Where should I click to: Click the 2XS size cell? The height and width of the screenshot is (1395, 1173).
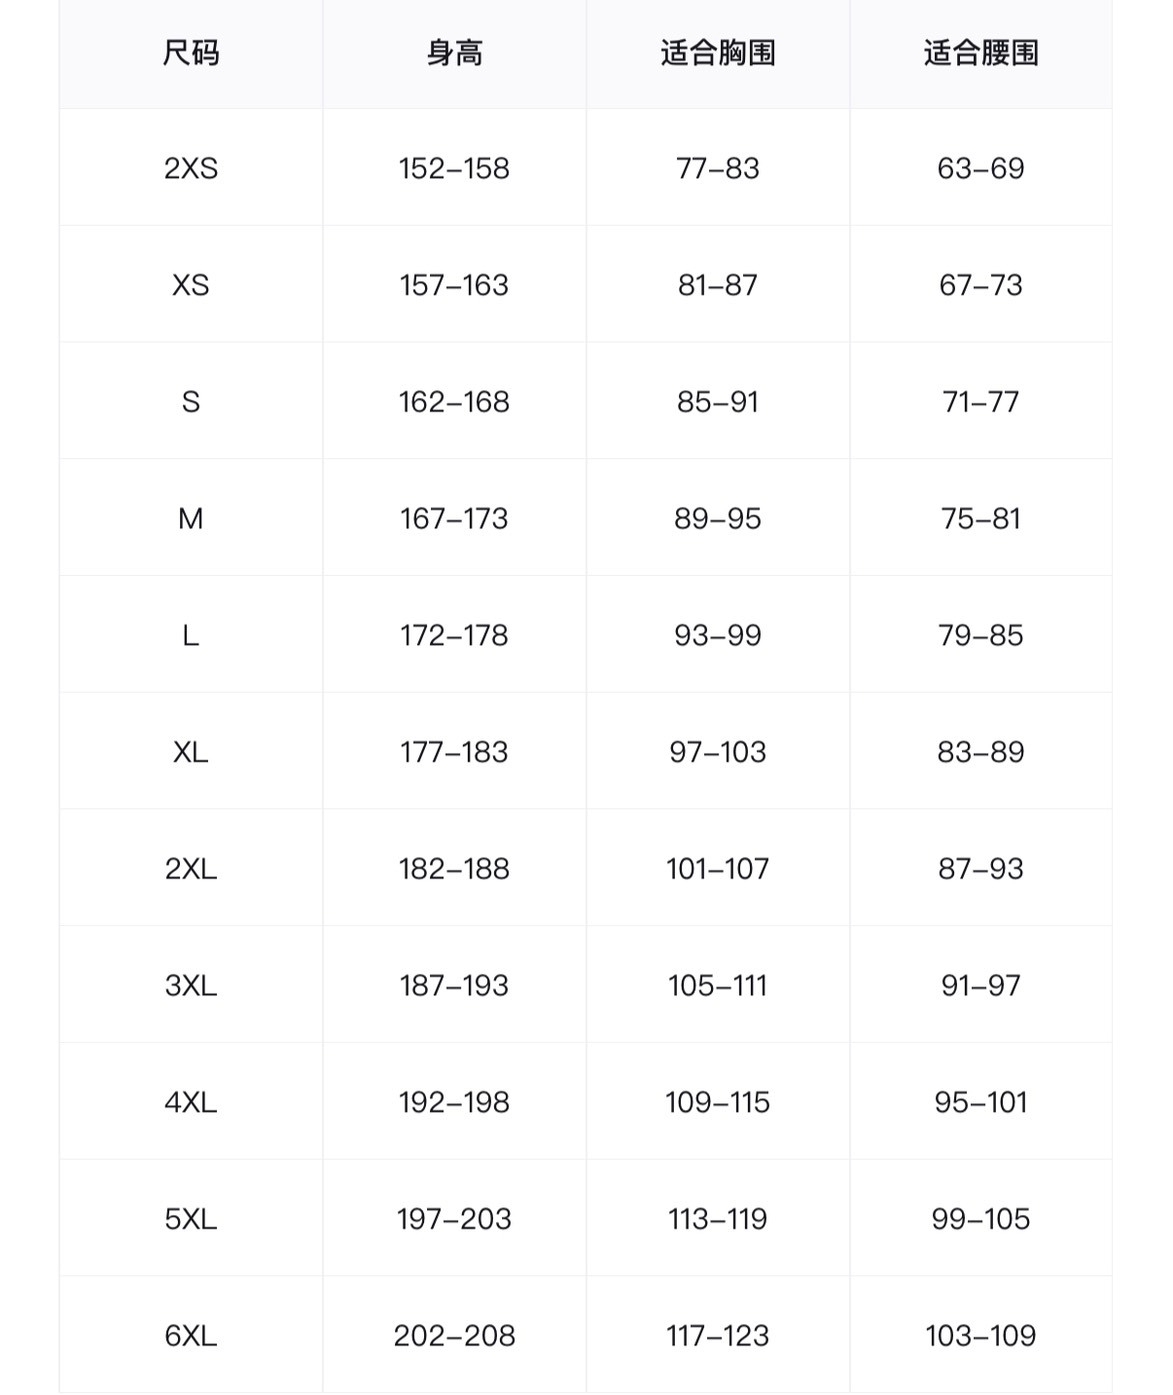191,168
